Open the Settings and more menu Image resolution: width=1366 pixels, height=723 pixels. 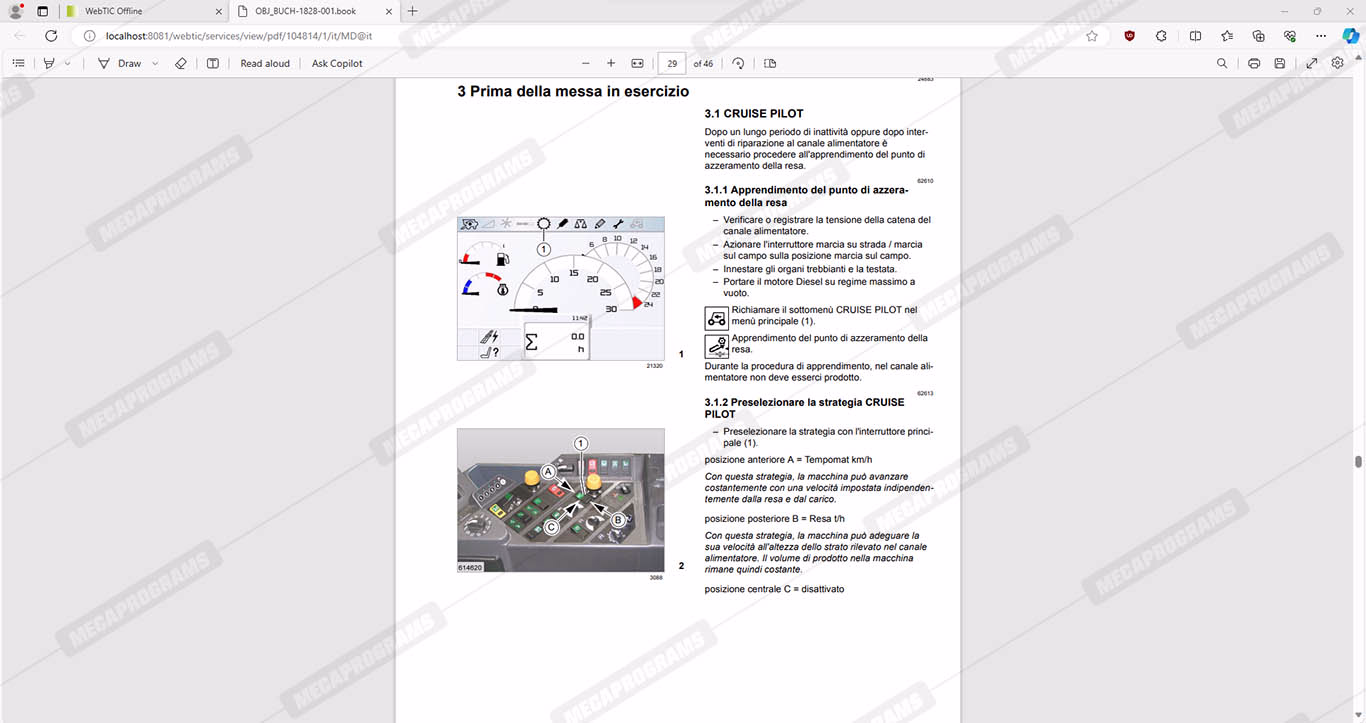tap(1321, 35)
